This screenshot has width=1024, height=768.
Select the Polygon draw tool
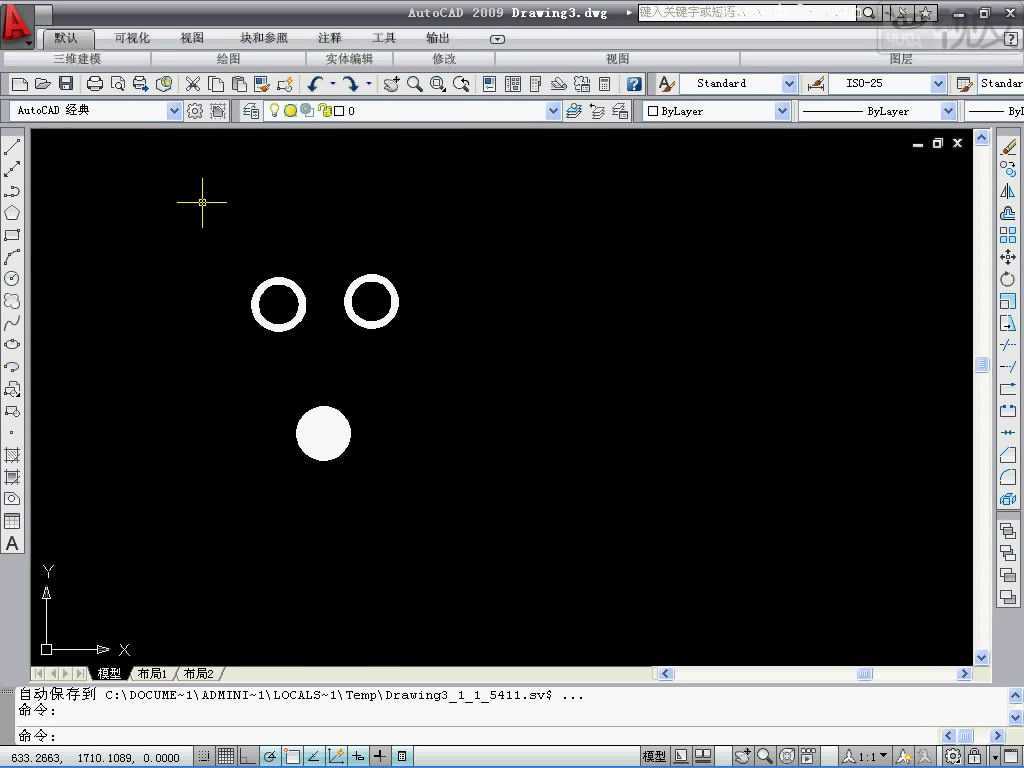point(12,213)
